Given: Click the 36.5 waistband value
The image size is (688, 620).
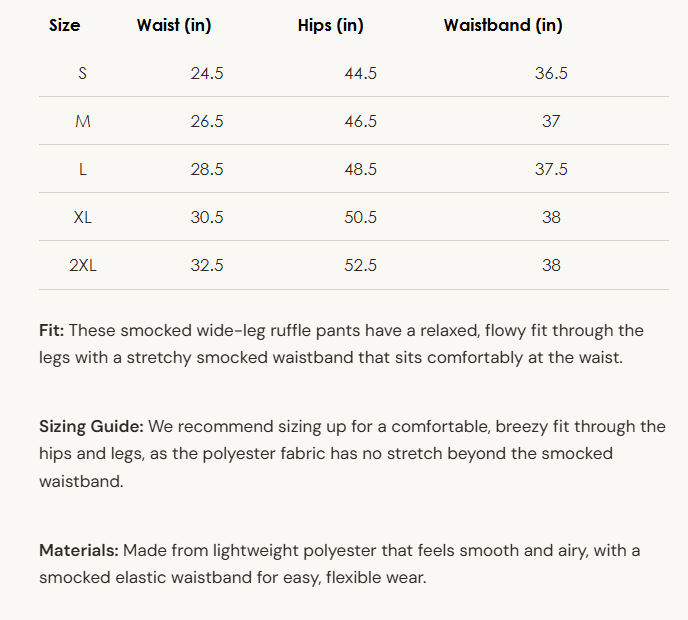Looking at the screenshot, I should (x=551, y=73).
